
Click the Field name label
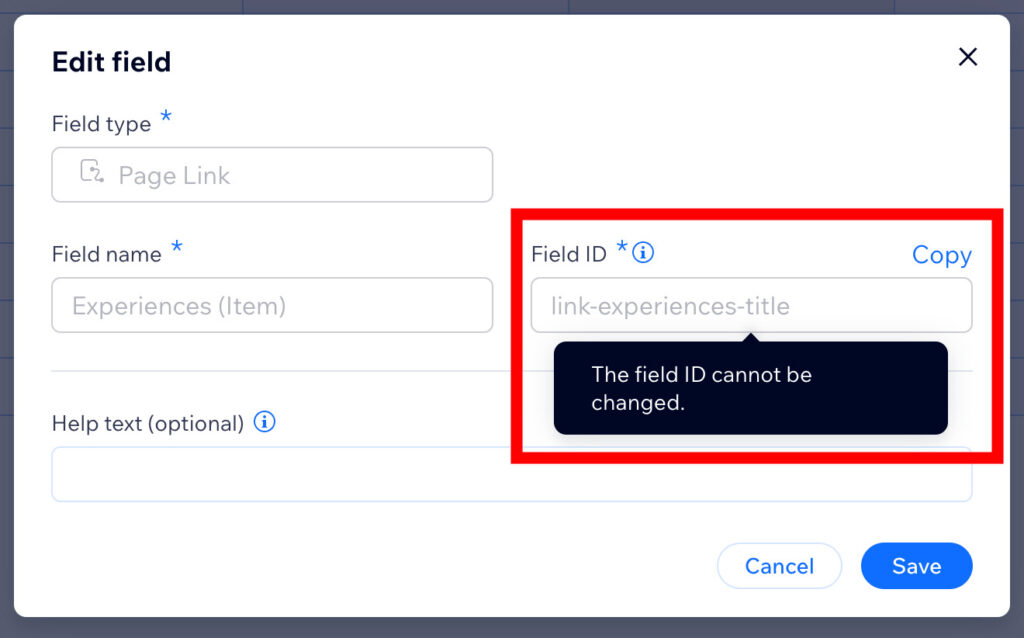pyautogui.click(x=106, y=254)
